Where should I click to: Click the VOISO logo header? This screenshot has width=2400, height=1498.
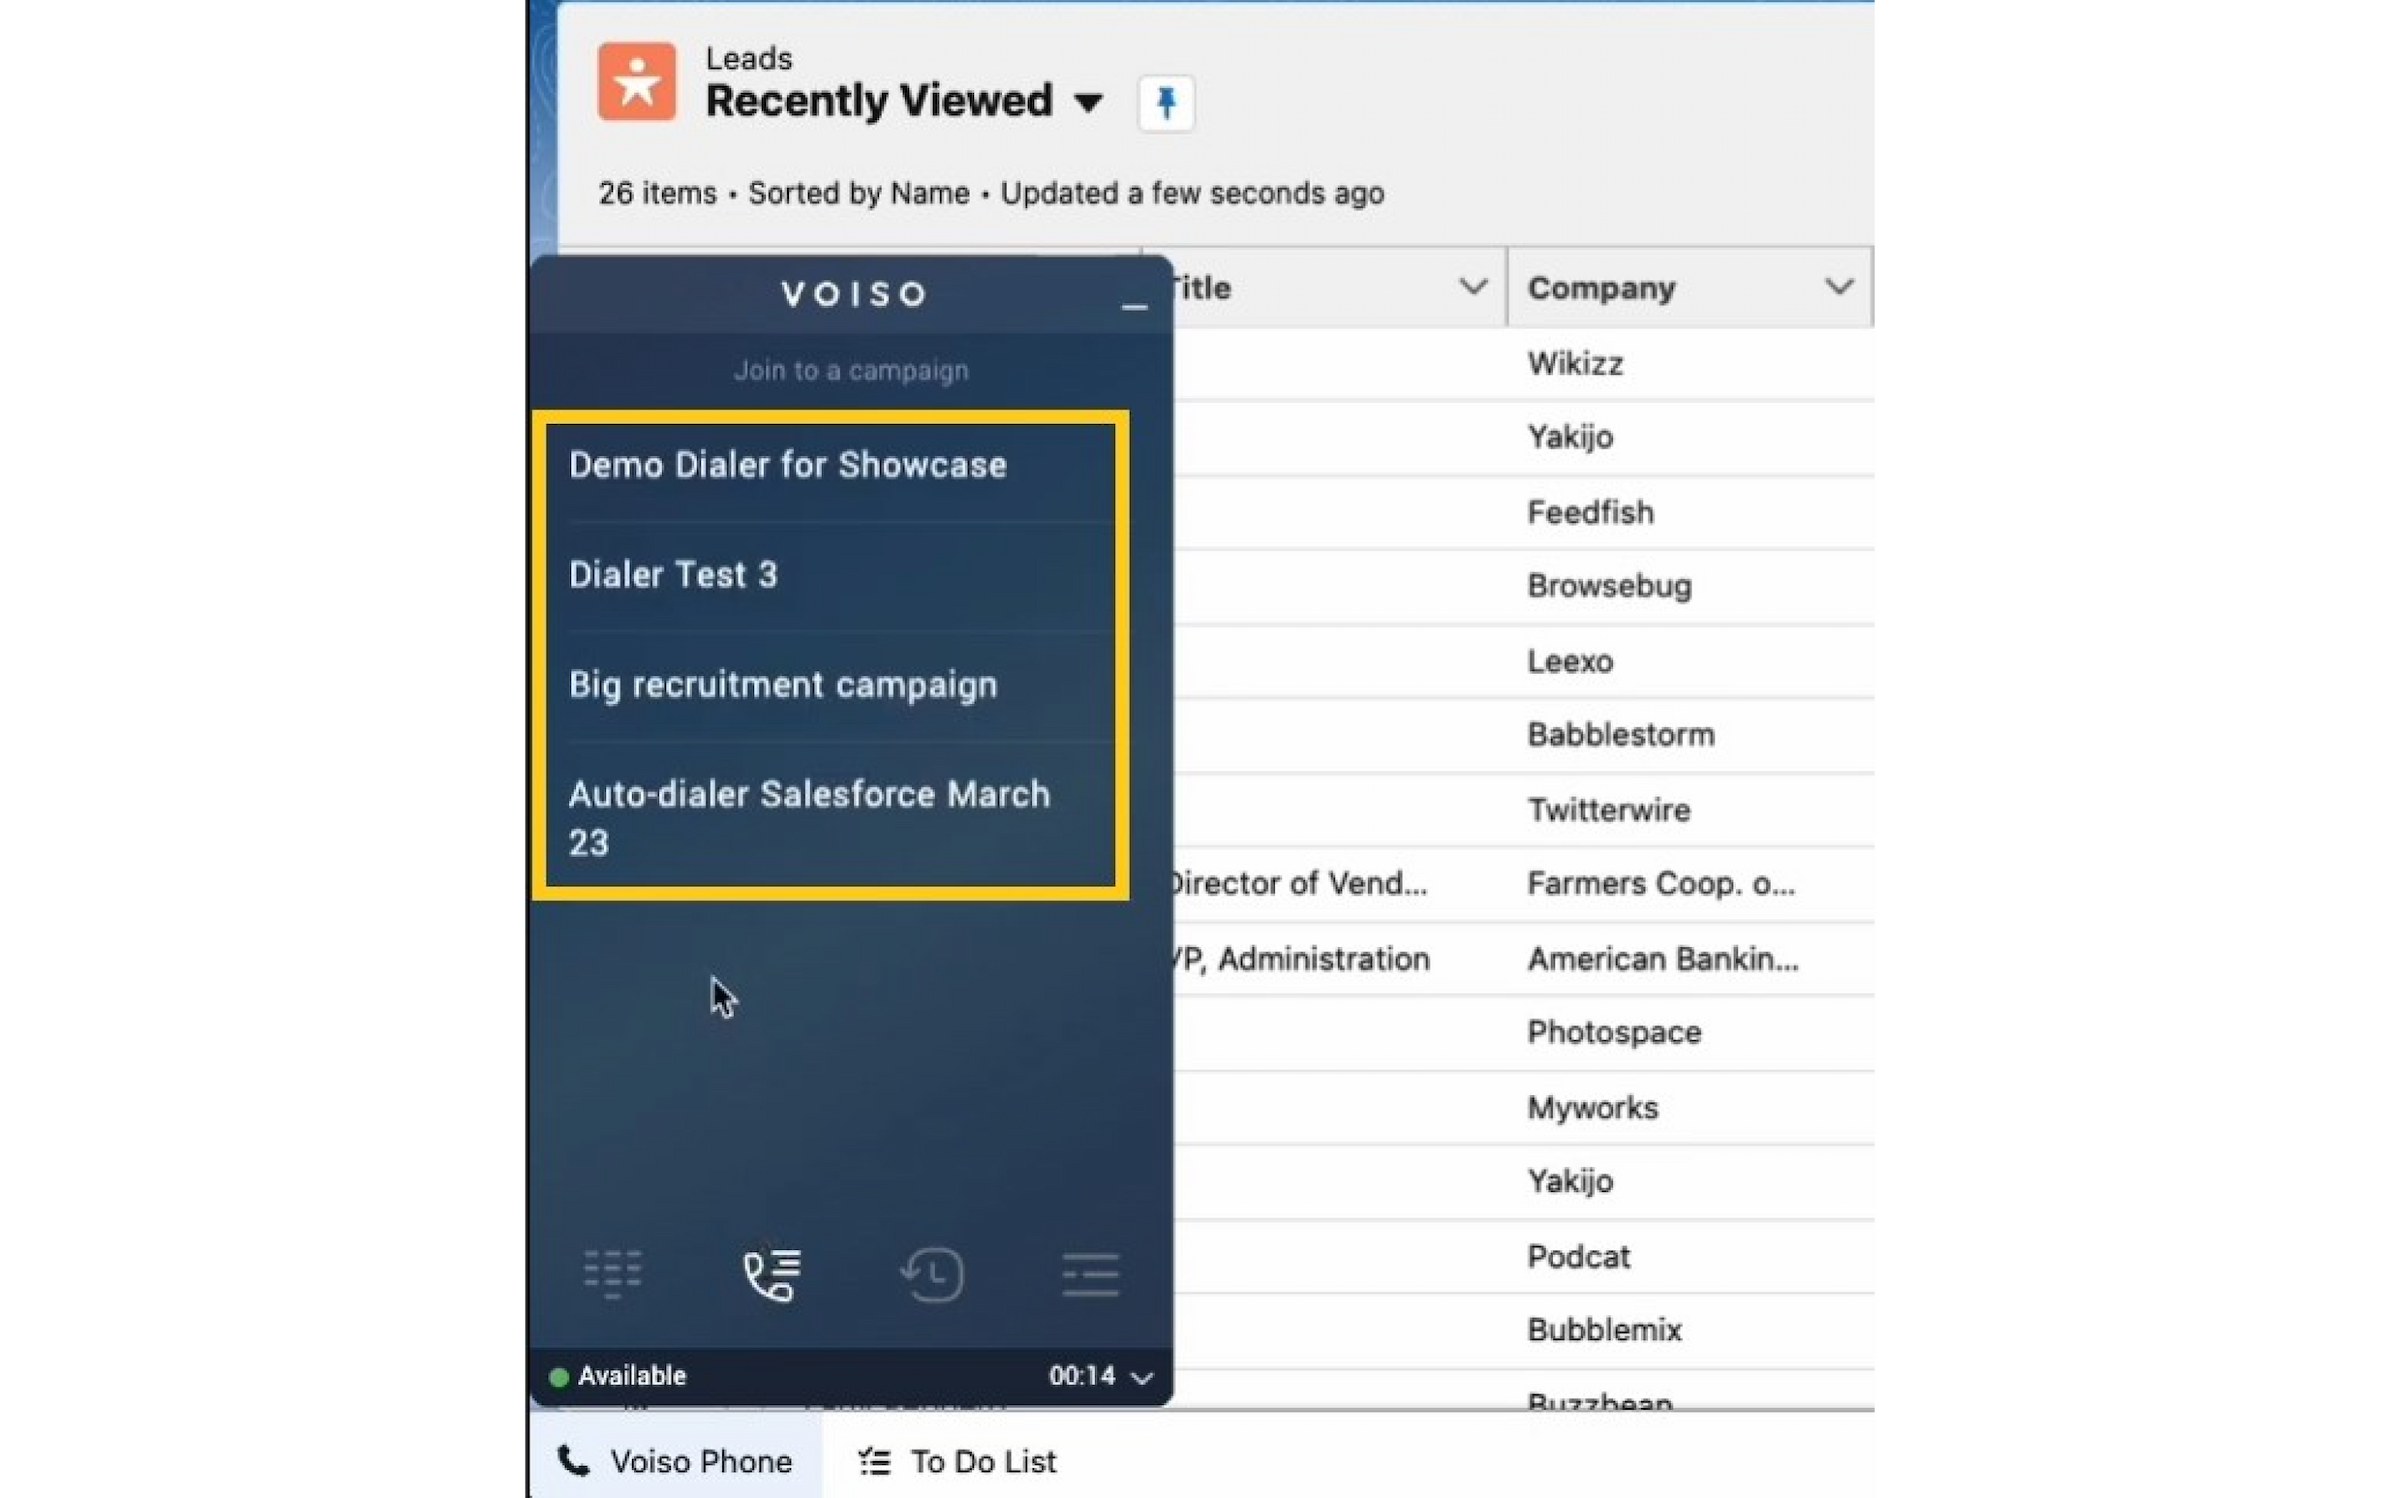(854, 294)
